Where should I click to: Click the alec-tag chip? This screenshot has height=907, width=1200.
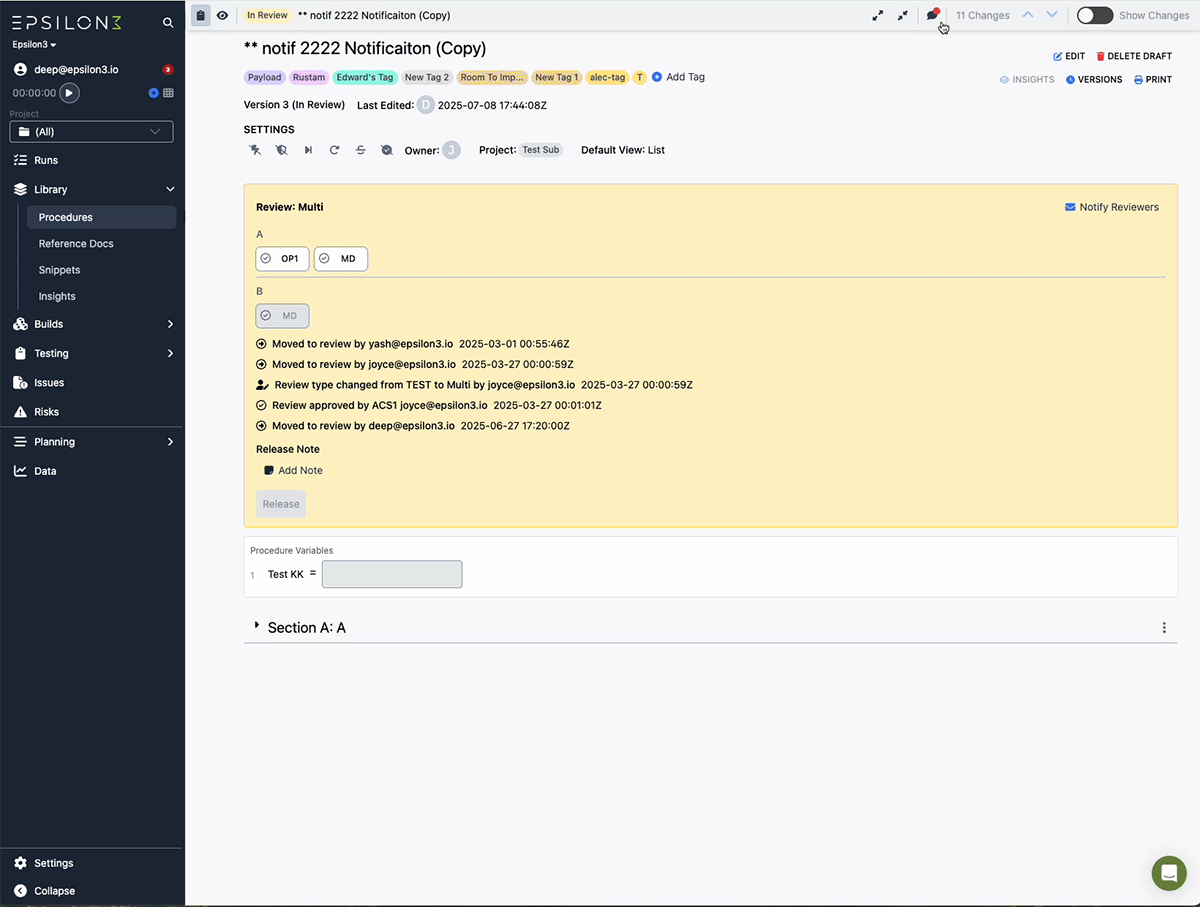[x=608, y=77]
